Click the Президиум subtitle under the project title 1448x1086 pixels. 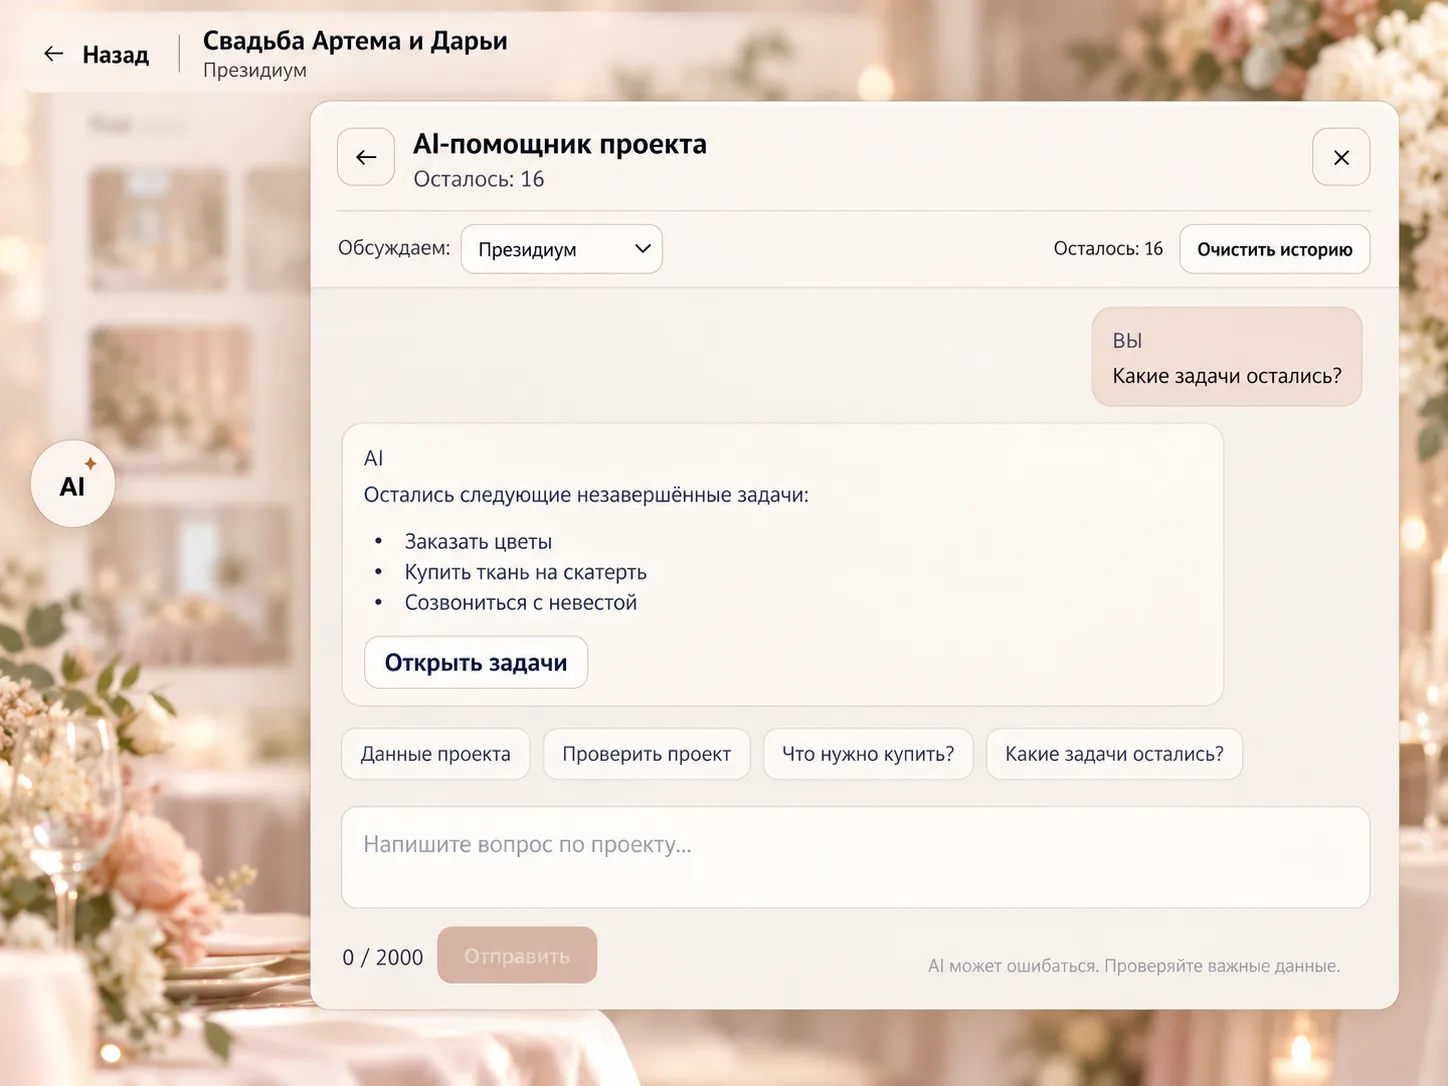point(255,70)
